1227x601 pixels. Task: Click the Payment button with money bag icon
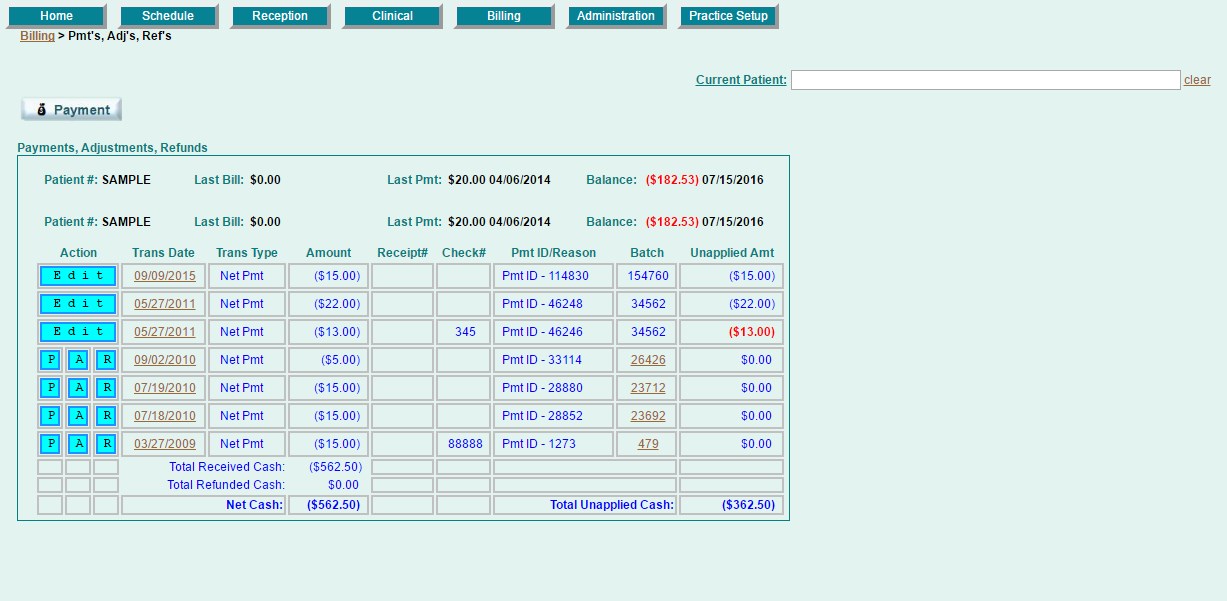click(x=71, y=110)
